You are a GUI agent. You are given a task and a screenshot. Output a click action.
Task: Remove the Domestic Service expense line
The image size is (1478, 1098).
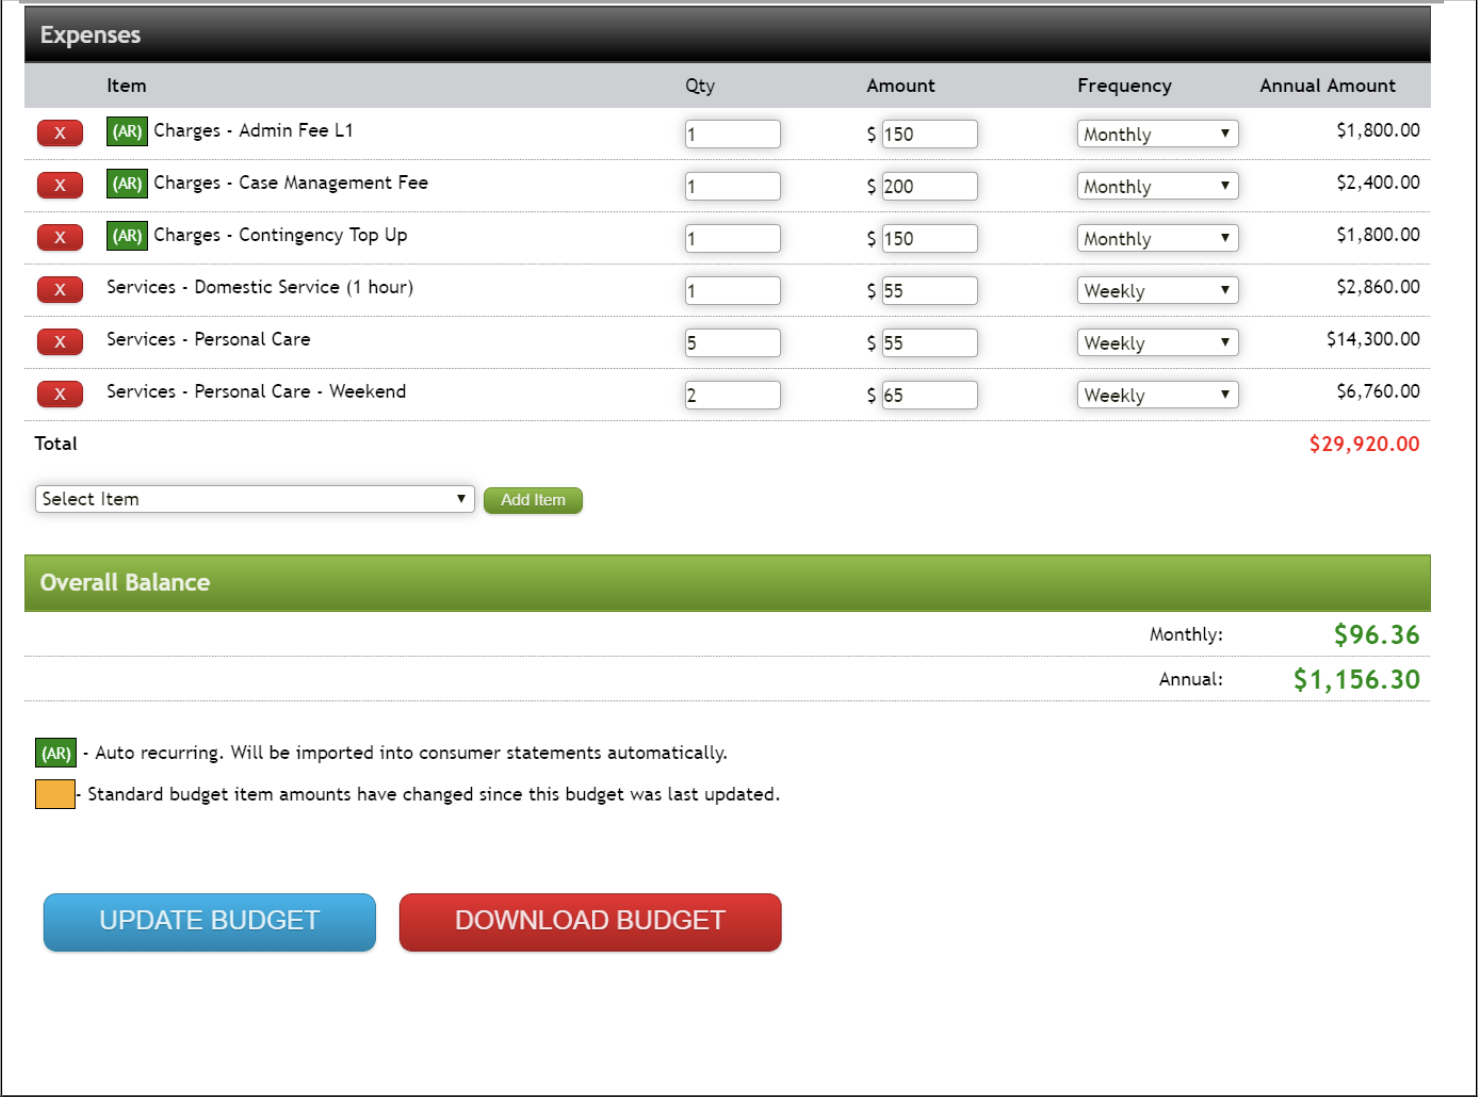pos(59,289)
